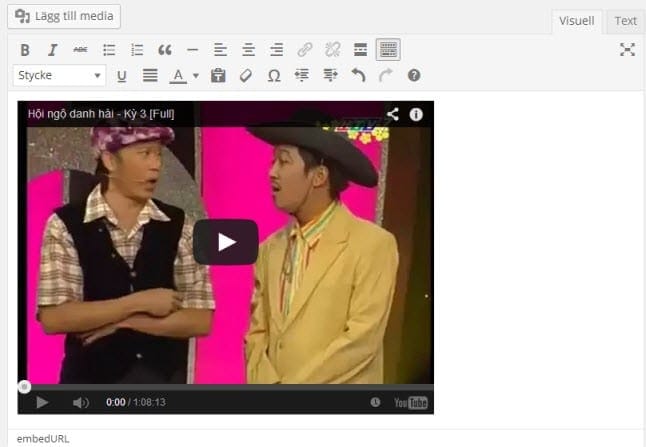This screenshot has height=447, width=646.
Task: Decrease the indent
Action: coord(302,76)
